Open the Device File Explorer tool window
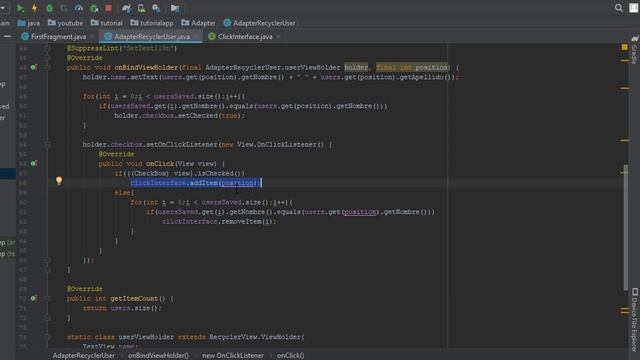 (634, 319)
